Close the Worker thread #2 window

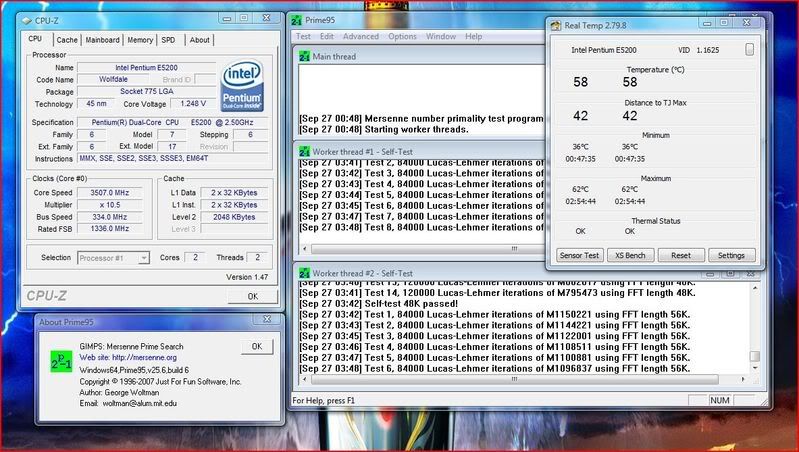coord(750,274)
